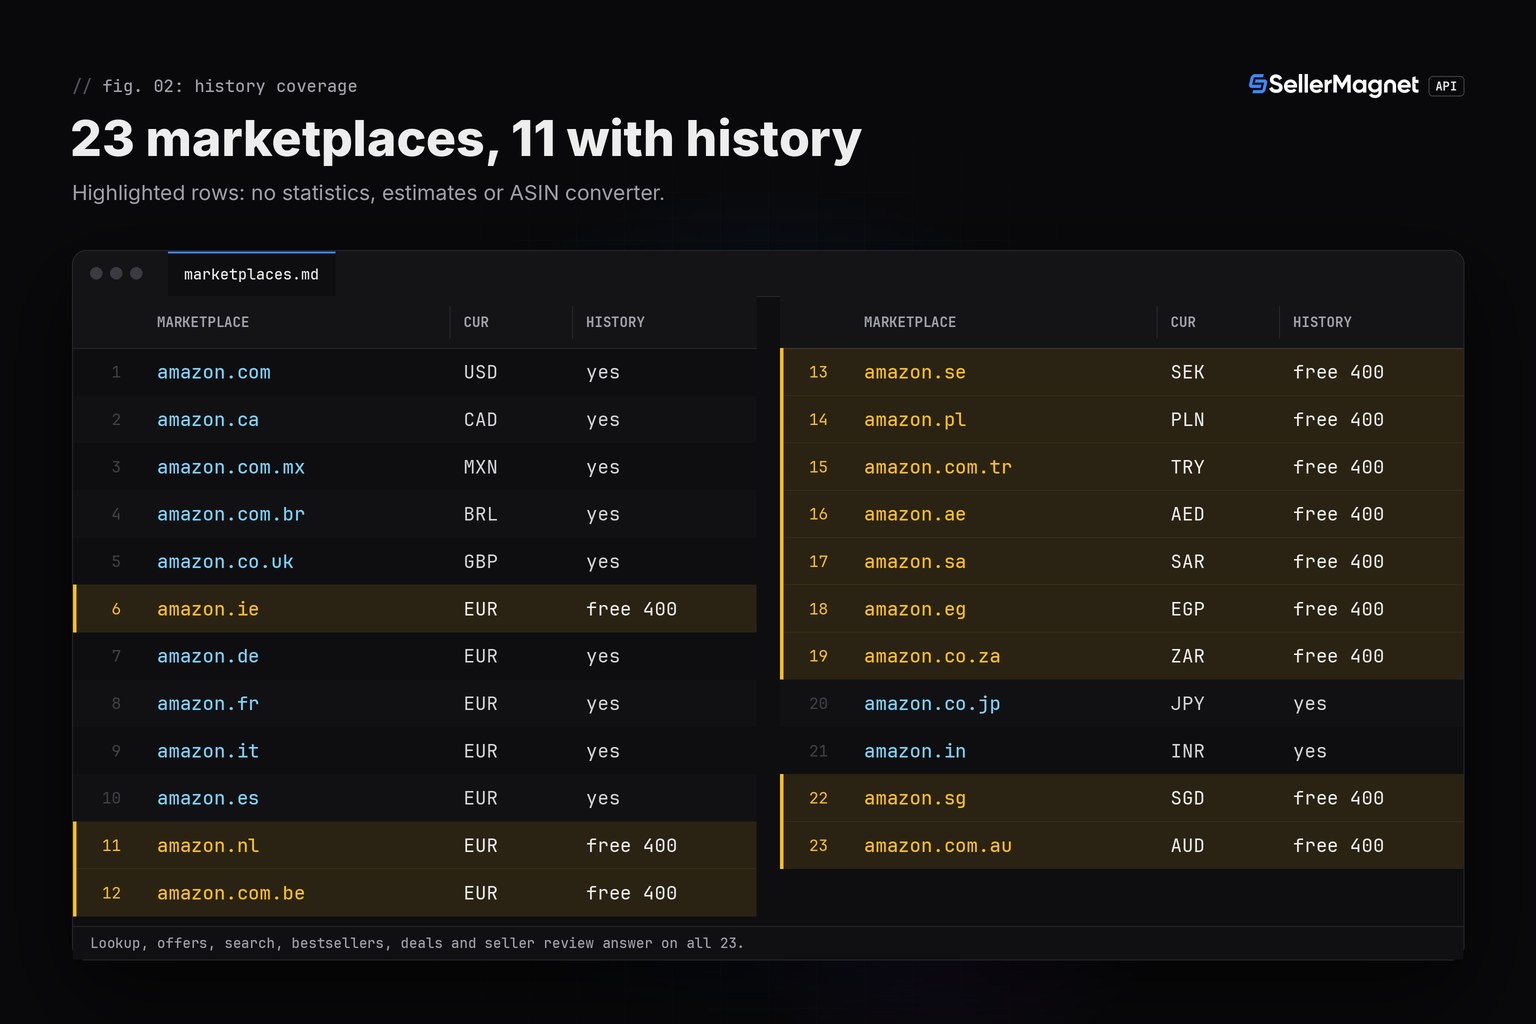
Task: Click the fig. 02 history coverage caption
Action: tap(214, 86)
